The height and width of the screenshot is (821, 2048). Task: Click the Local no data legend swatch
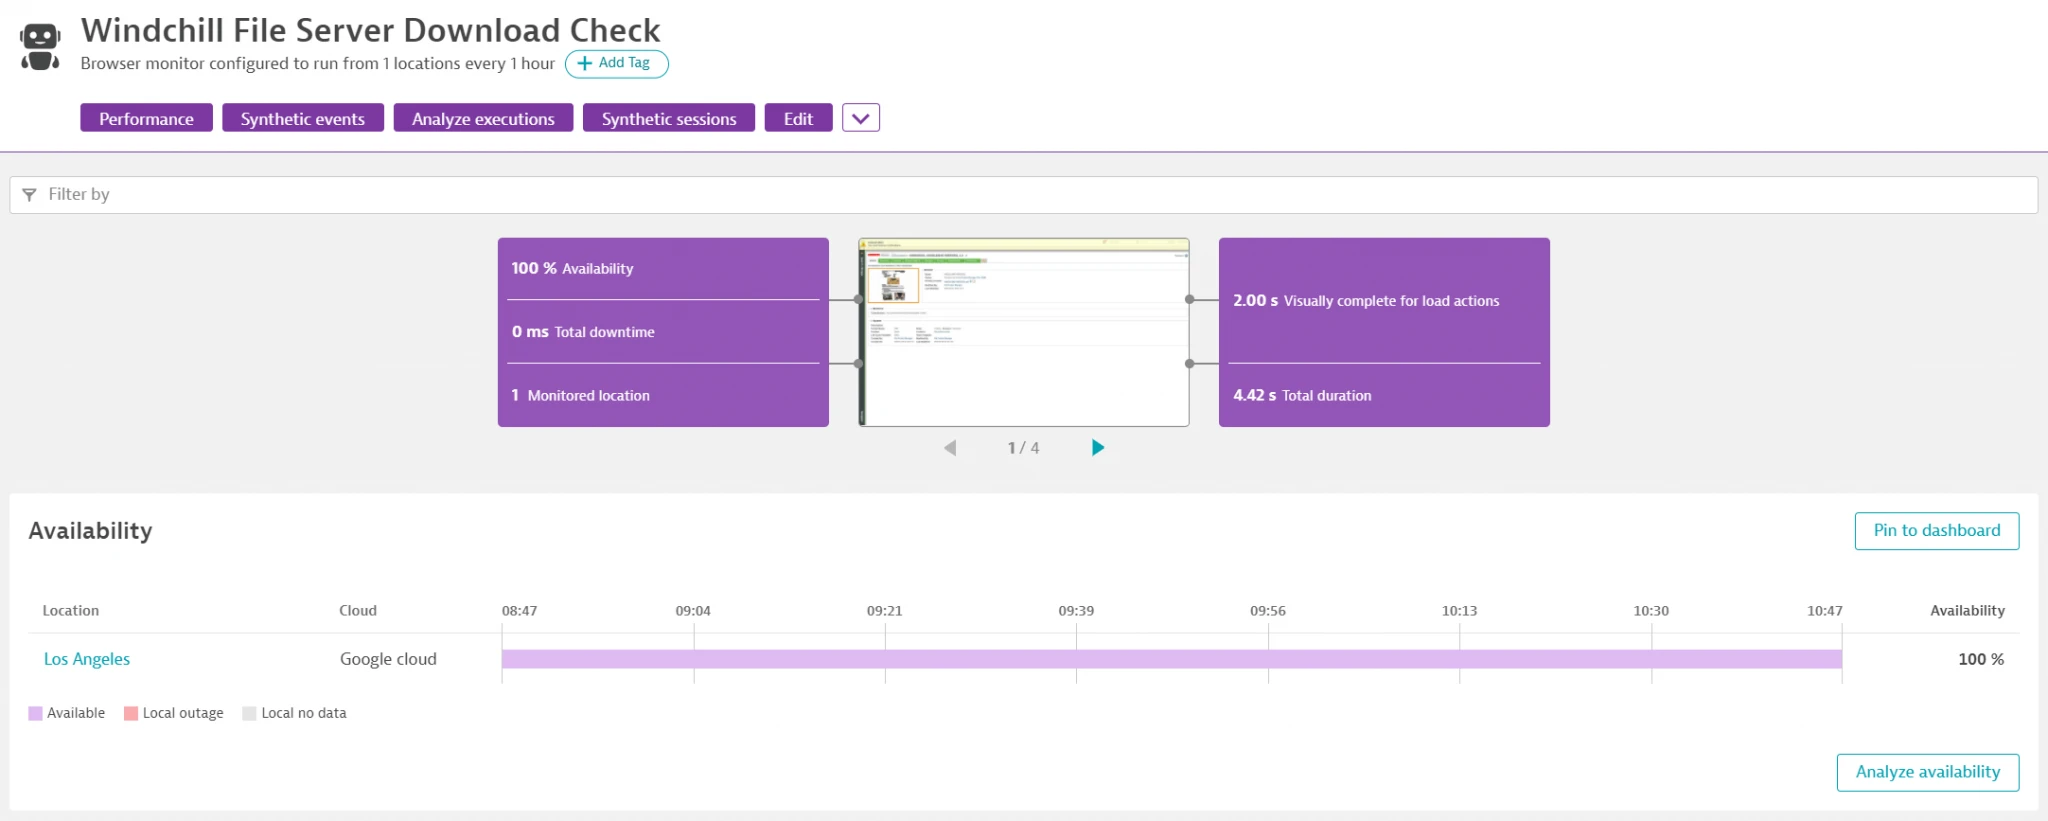coord(250,714)
